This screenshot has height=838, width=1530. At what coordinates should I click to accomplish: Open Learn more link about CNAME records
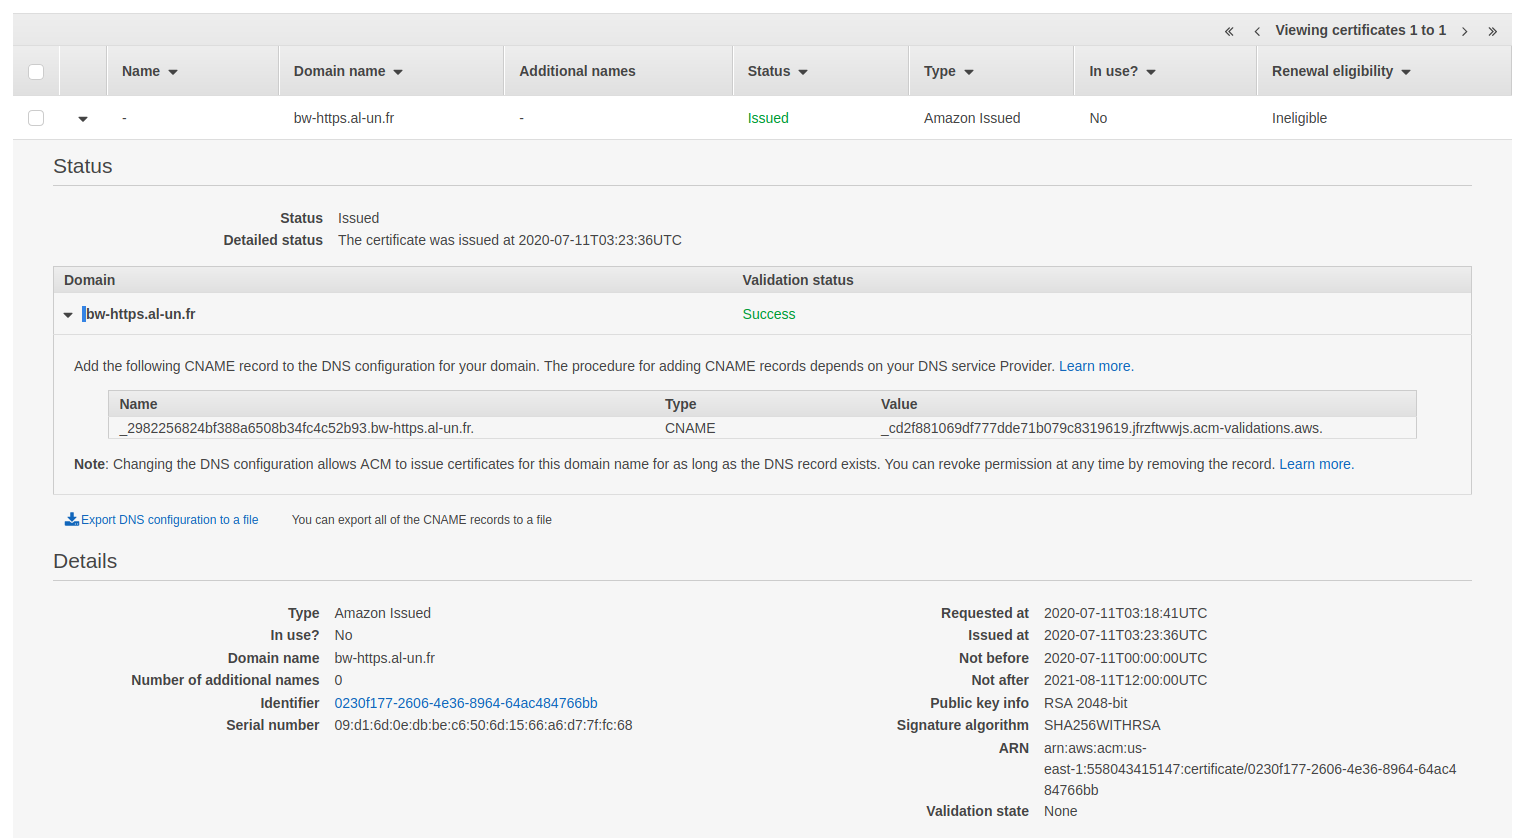(1095, 366)
